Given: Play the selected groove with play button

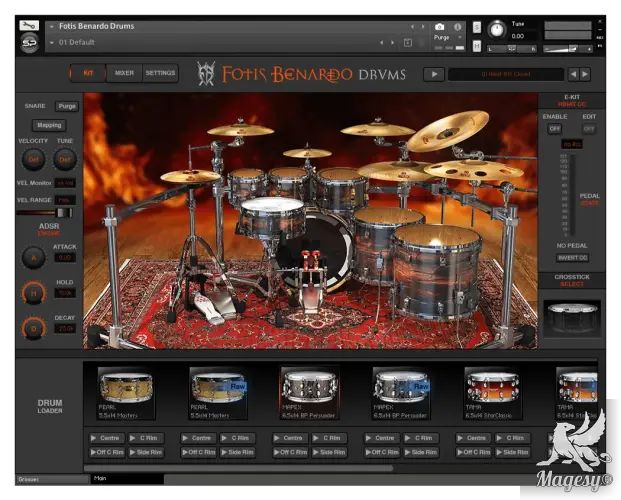Looking at the screenshot, I should (434, 74).
